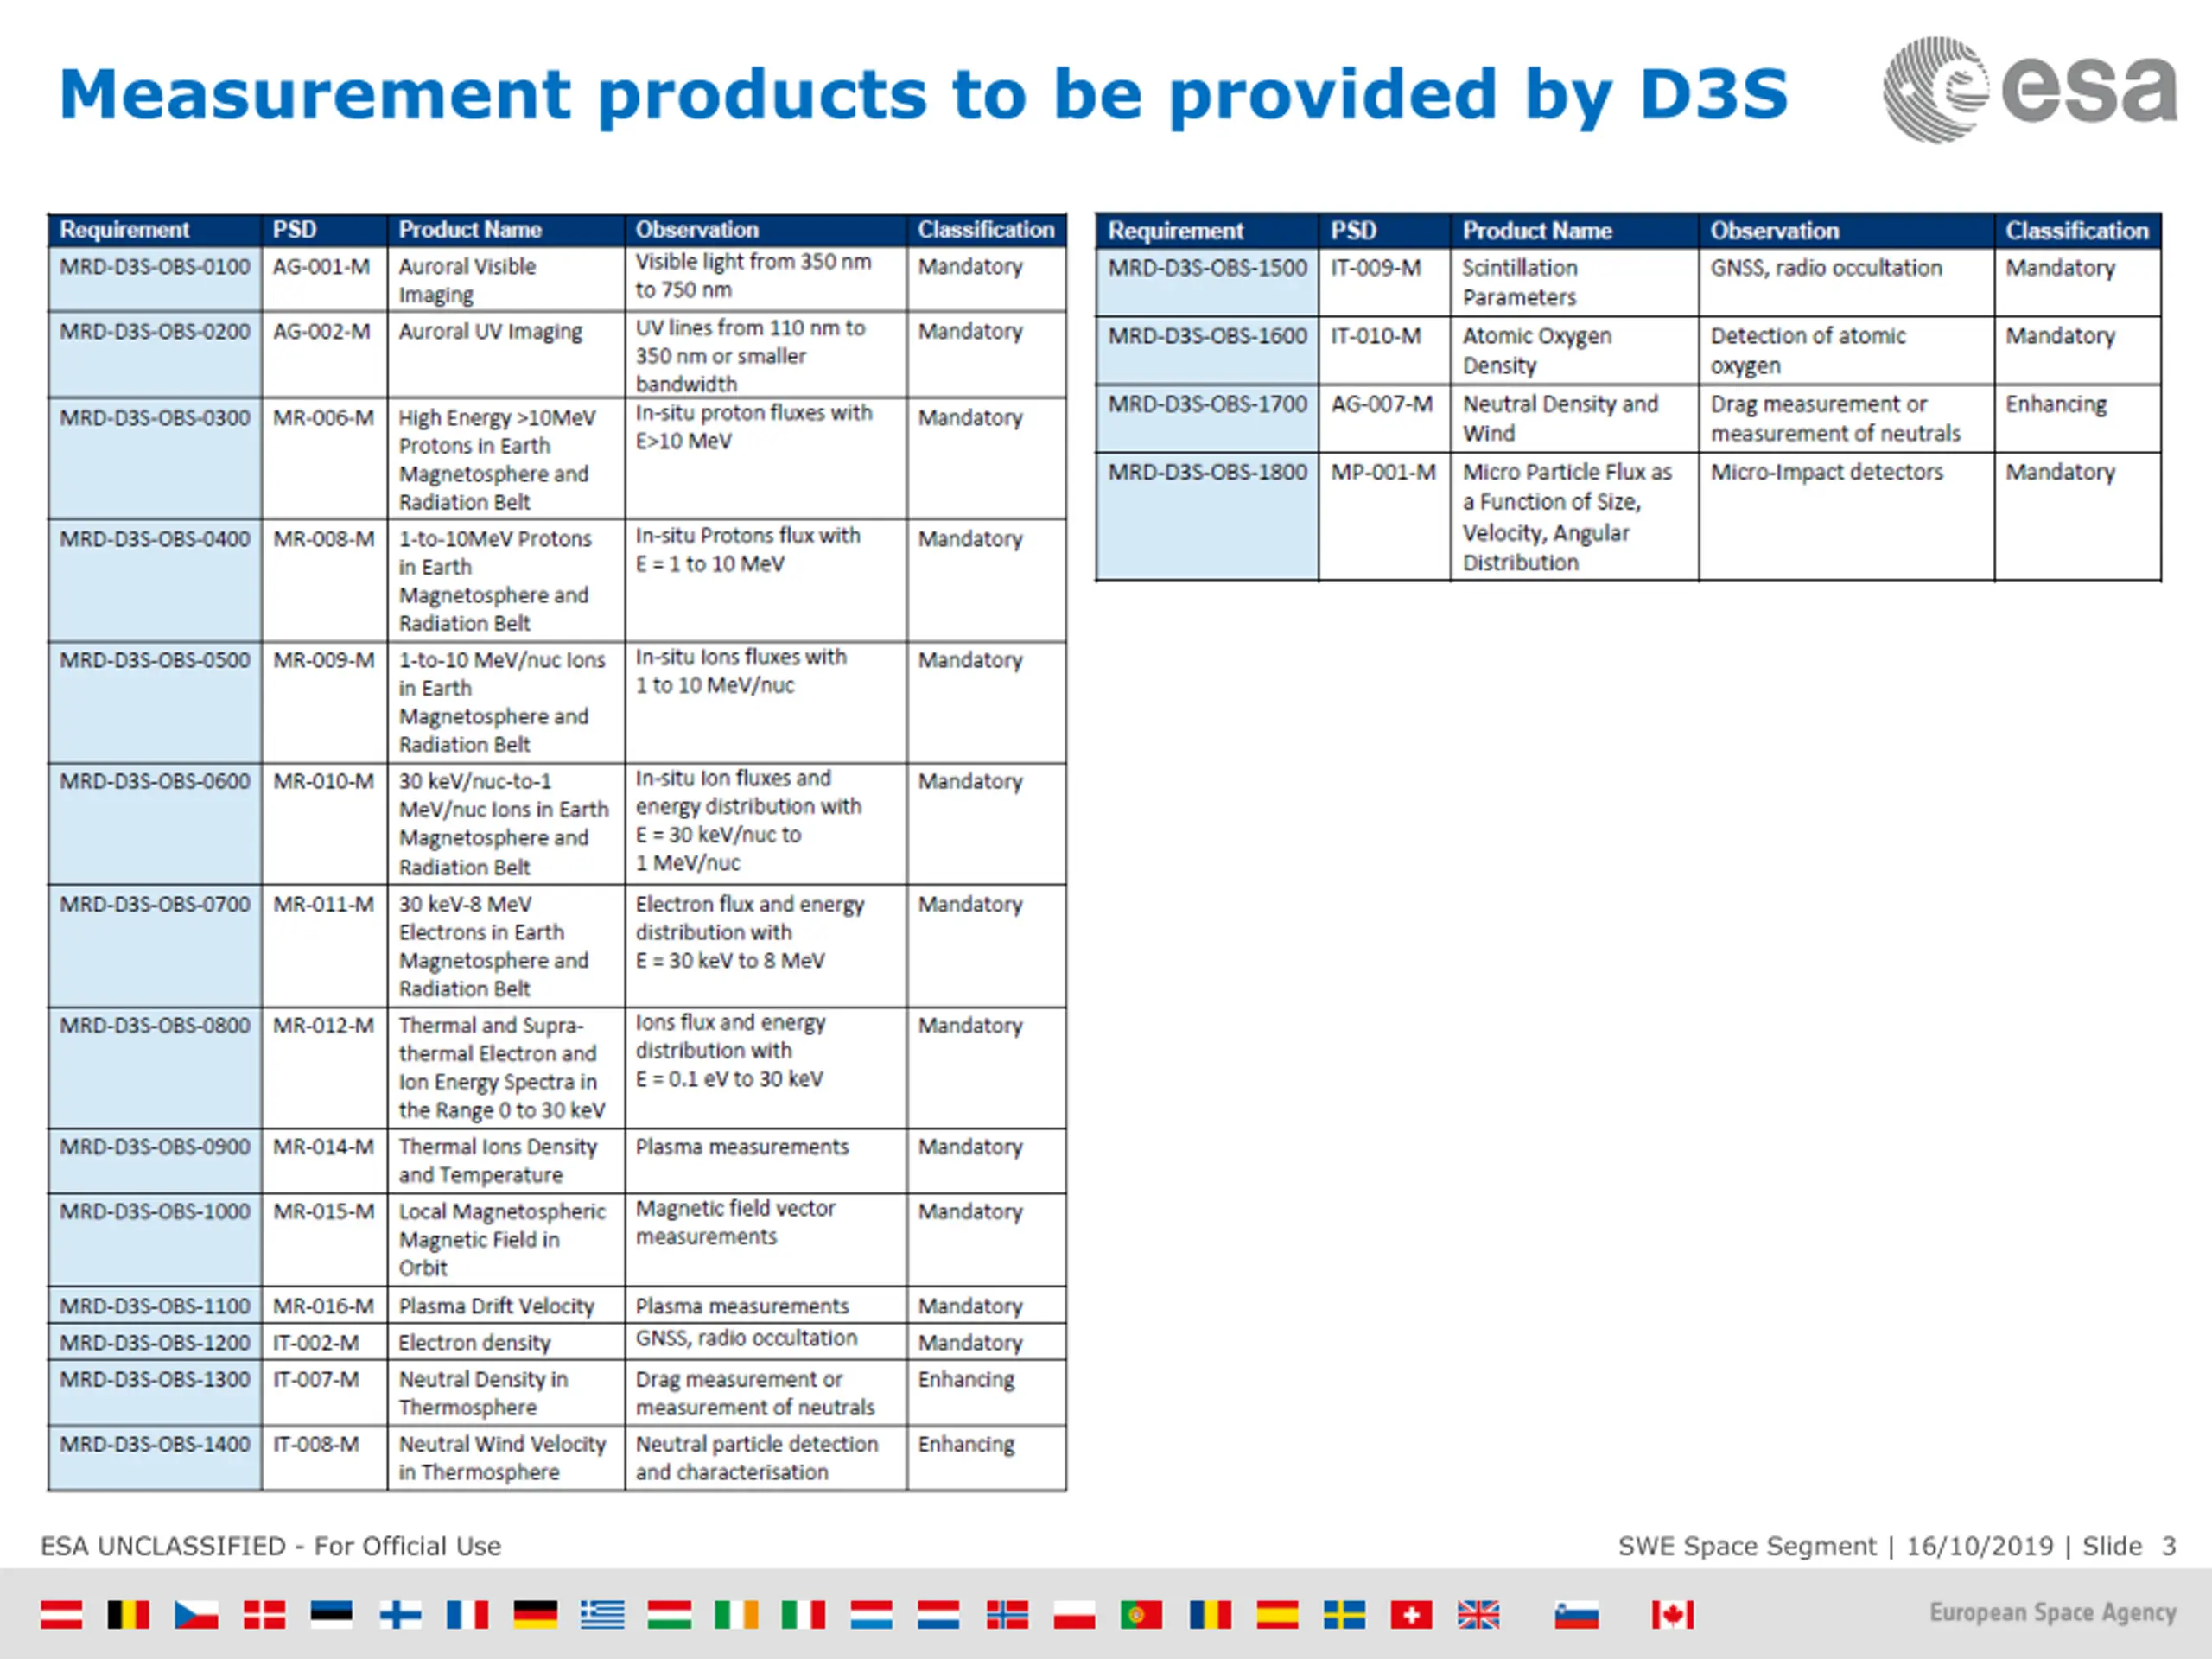Viewport: 2212px width, 1659px height.
Task: Select the 'IT-010-M' PSD cell
Action: (1384, 350)
